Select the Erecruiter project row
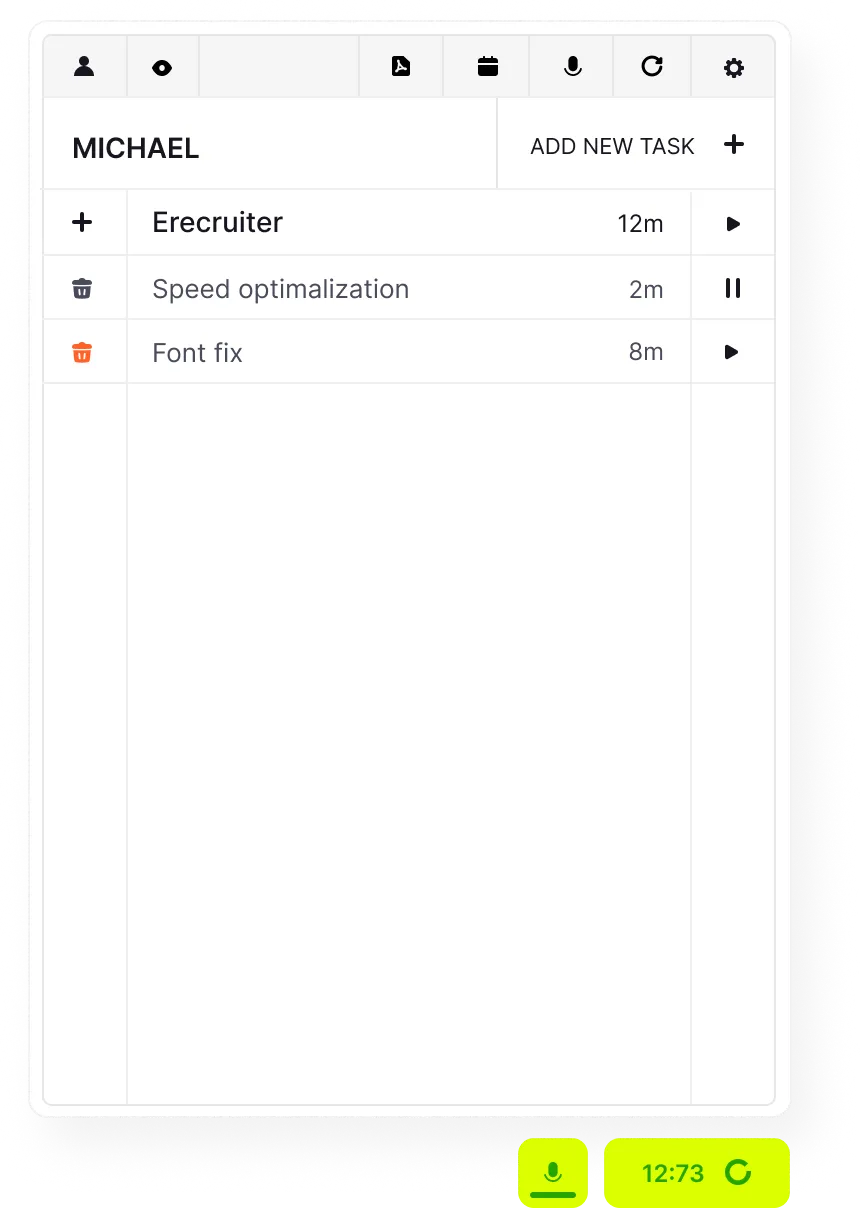Screen dimensions: 860x1208 [408, 222]
